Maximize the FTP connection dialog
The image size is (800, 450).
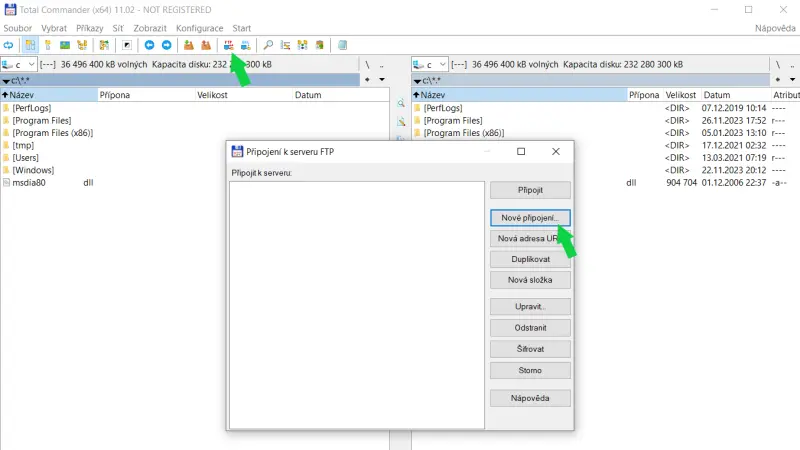(x=521, y=152)
